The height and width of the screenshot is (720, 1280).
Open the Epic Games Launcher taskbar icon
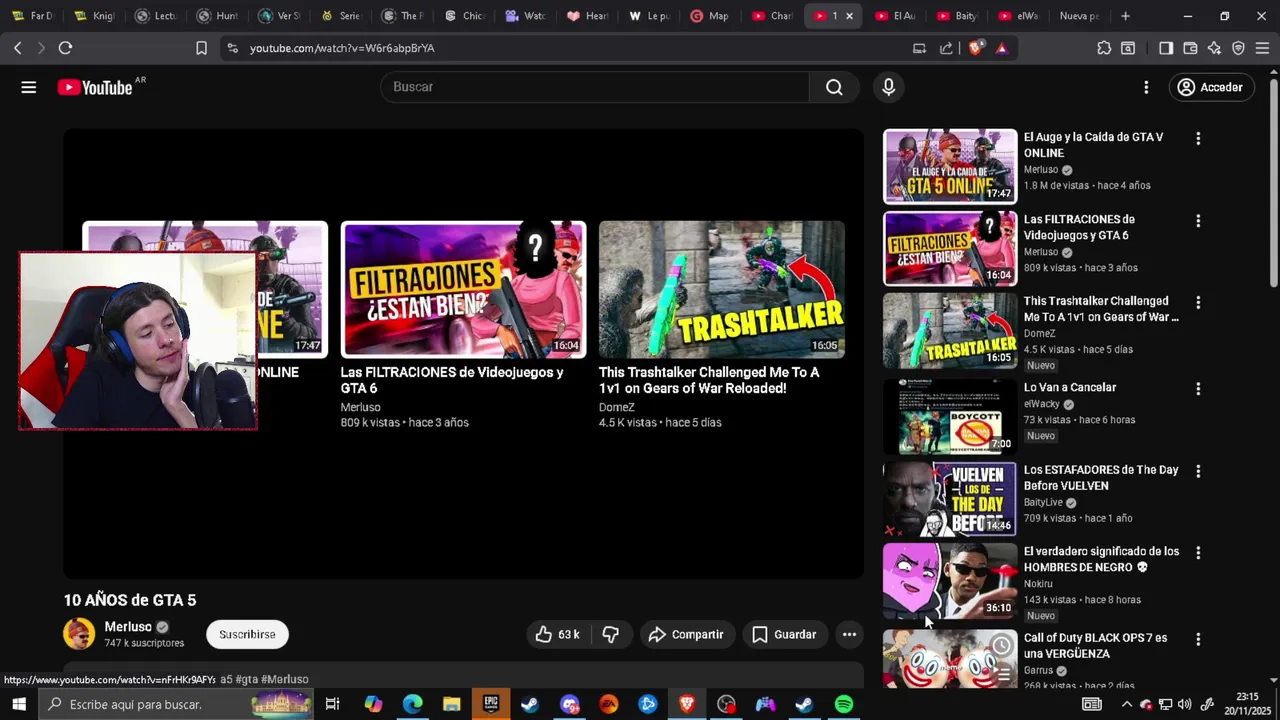[491, 704]
